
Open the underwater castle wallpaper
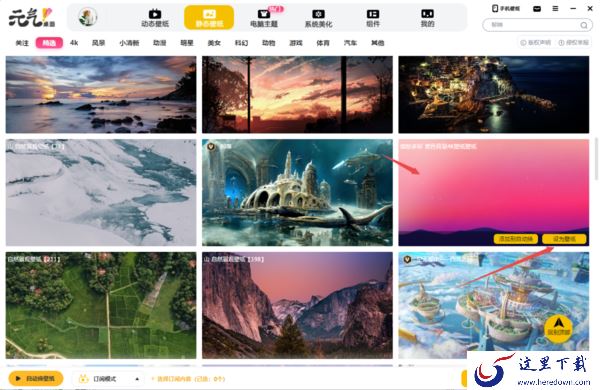tap(297, 193)
